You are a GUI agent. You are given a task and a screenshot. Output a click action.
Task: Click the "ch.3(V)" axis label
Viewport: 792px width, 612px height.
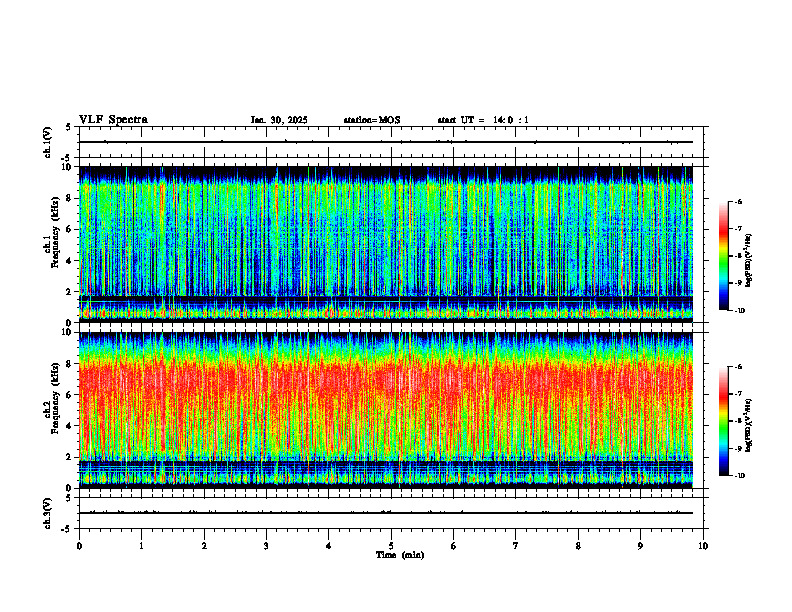(x=48, y=513)
